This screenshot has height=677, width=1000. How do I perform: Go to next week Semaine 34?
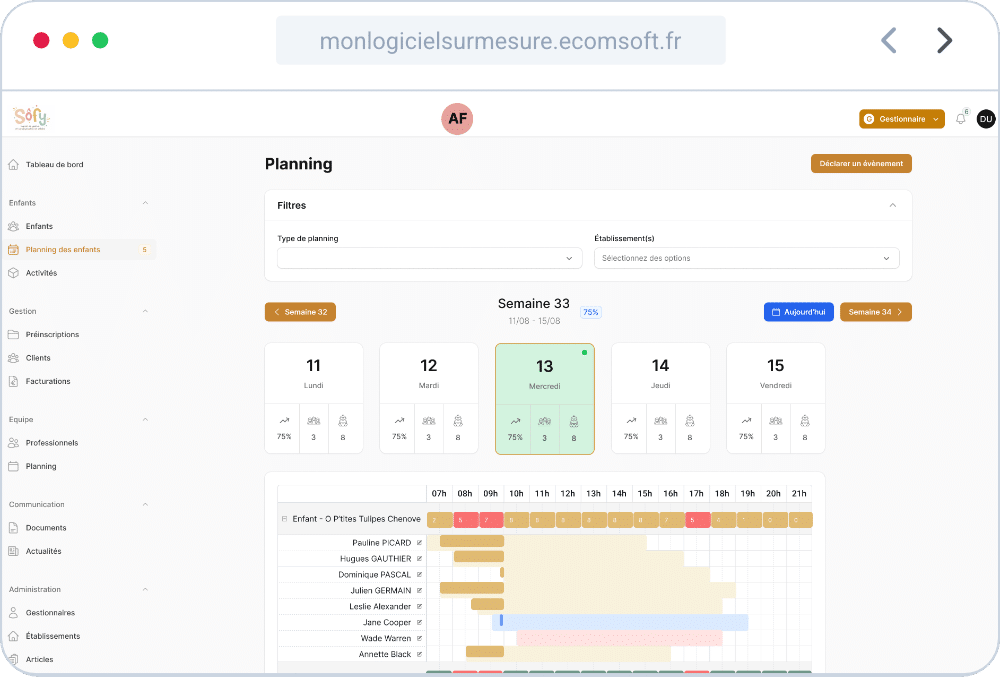point(875,312)
